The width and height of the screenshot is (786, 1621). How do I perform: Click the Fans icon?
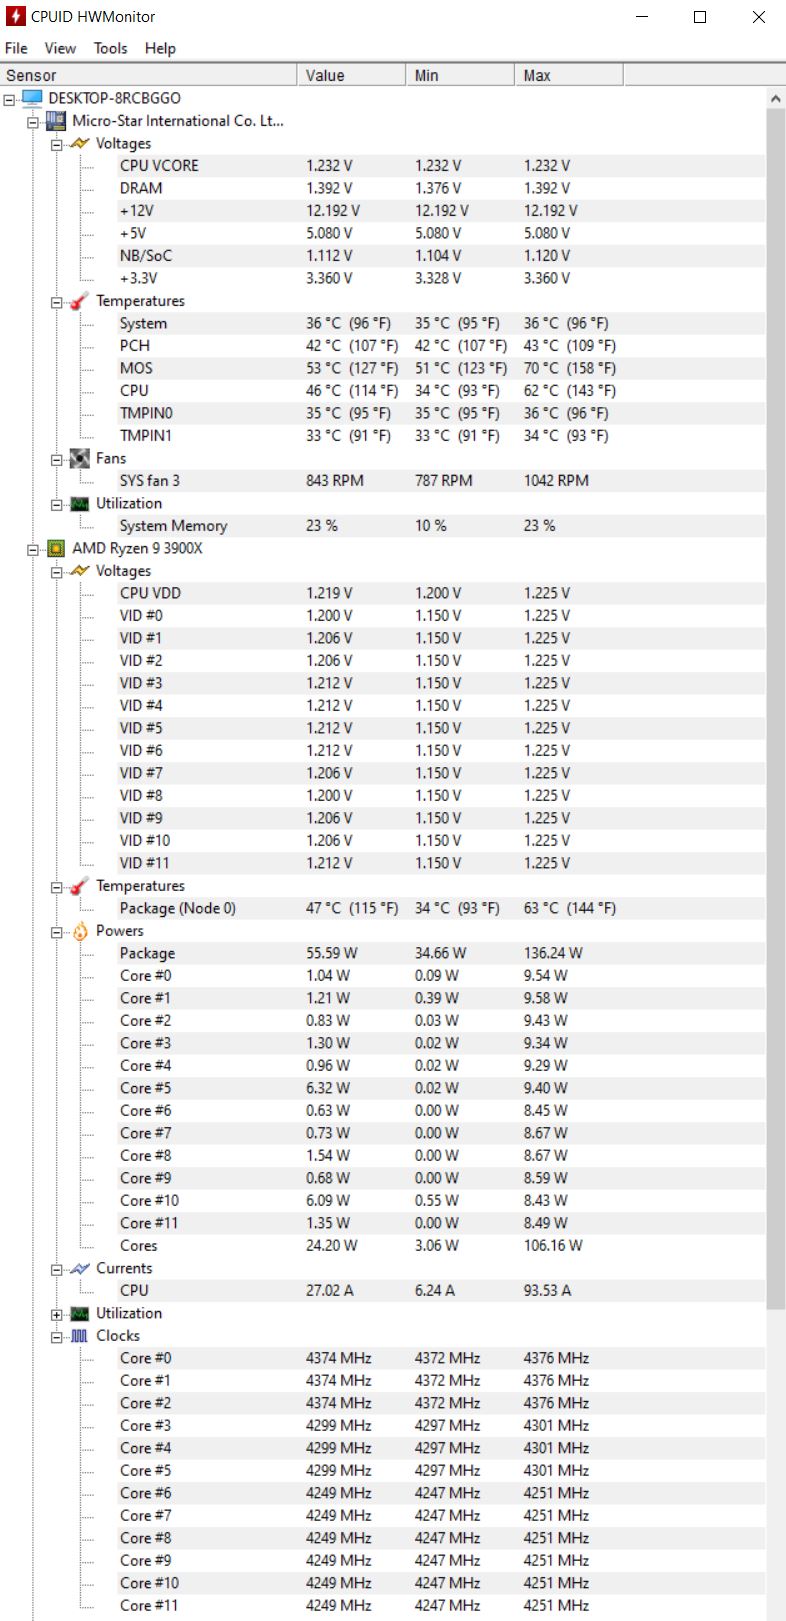80,458
